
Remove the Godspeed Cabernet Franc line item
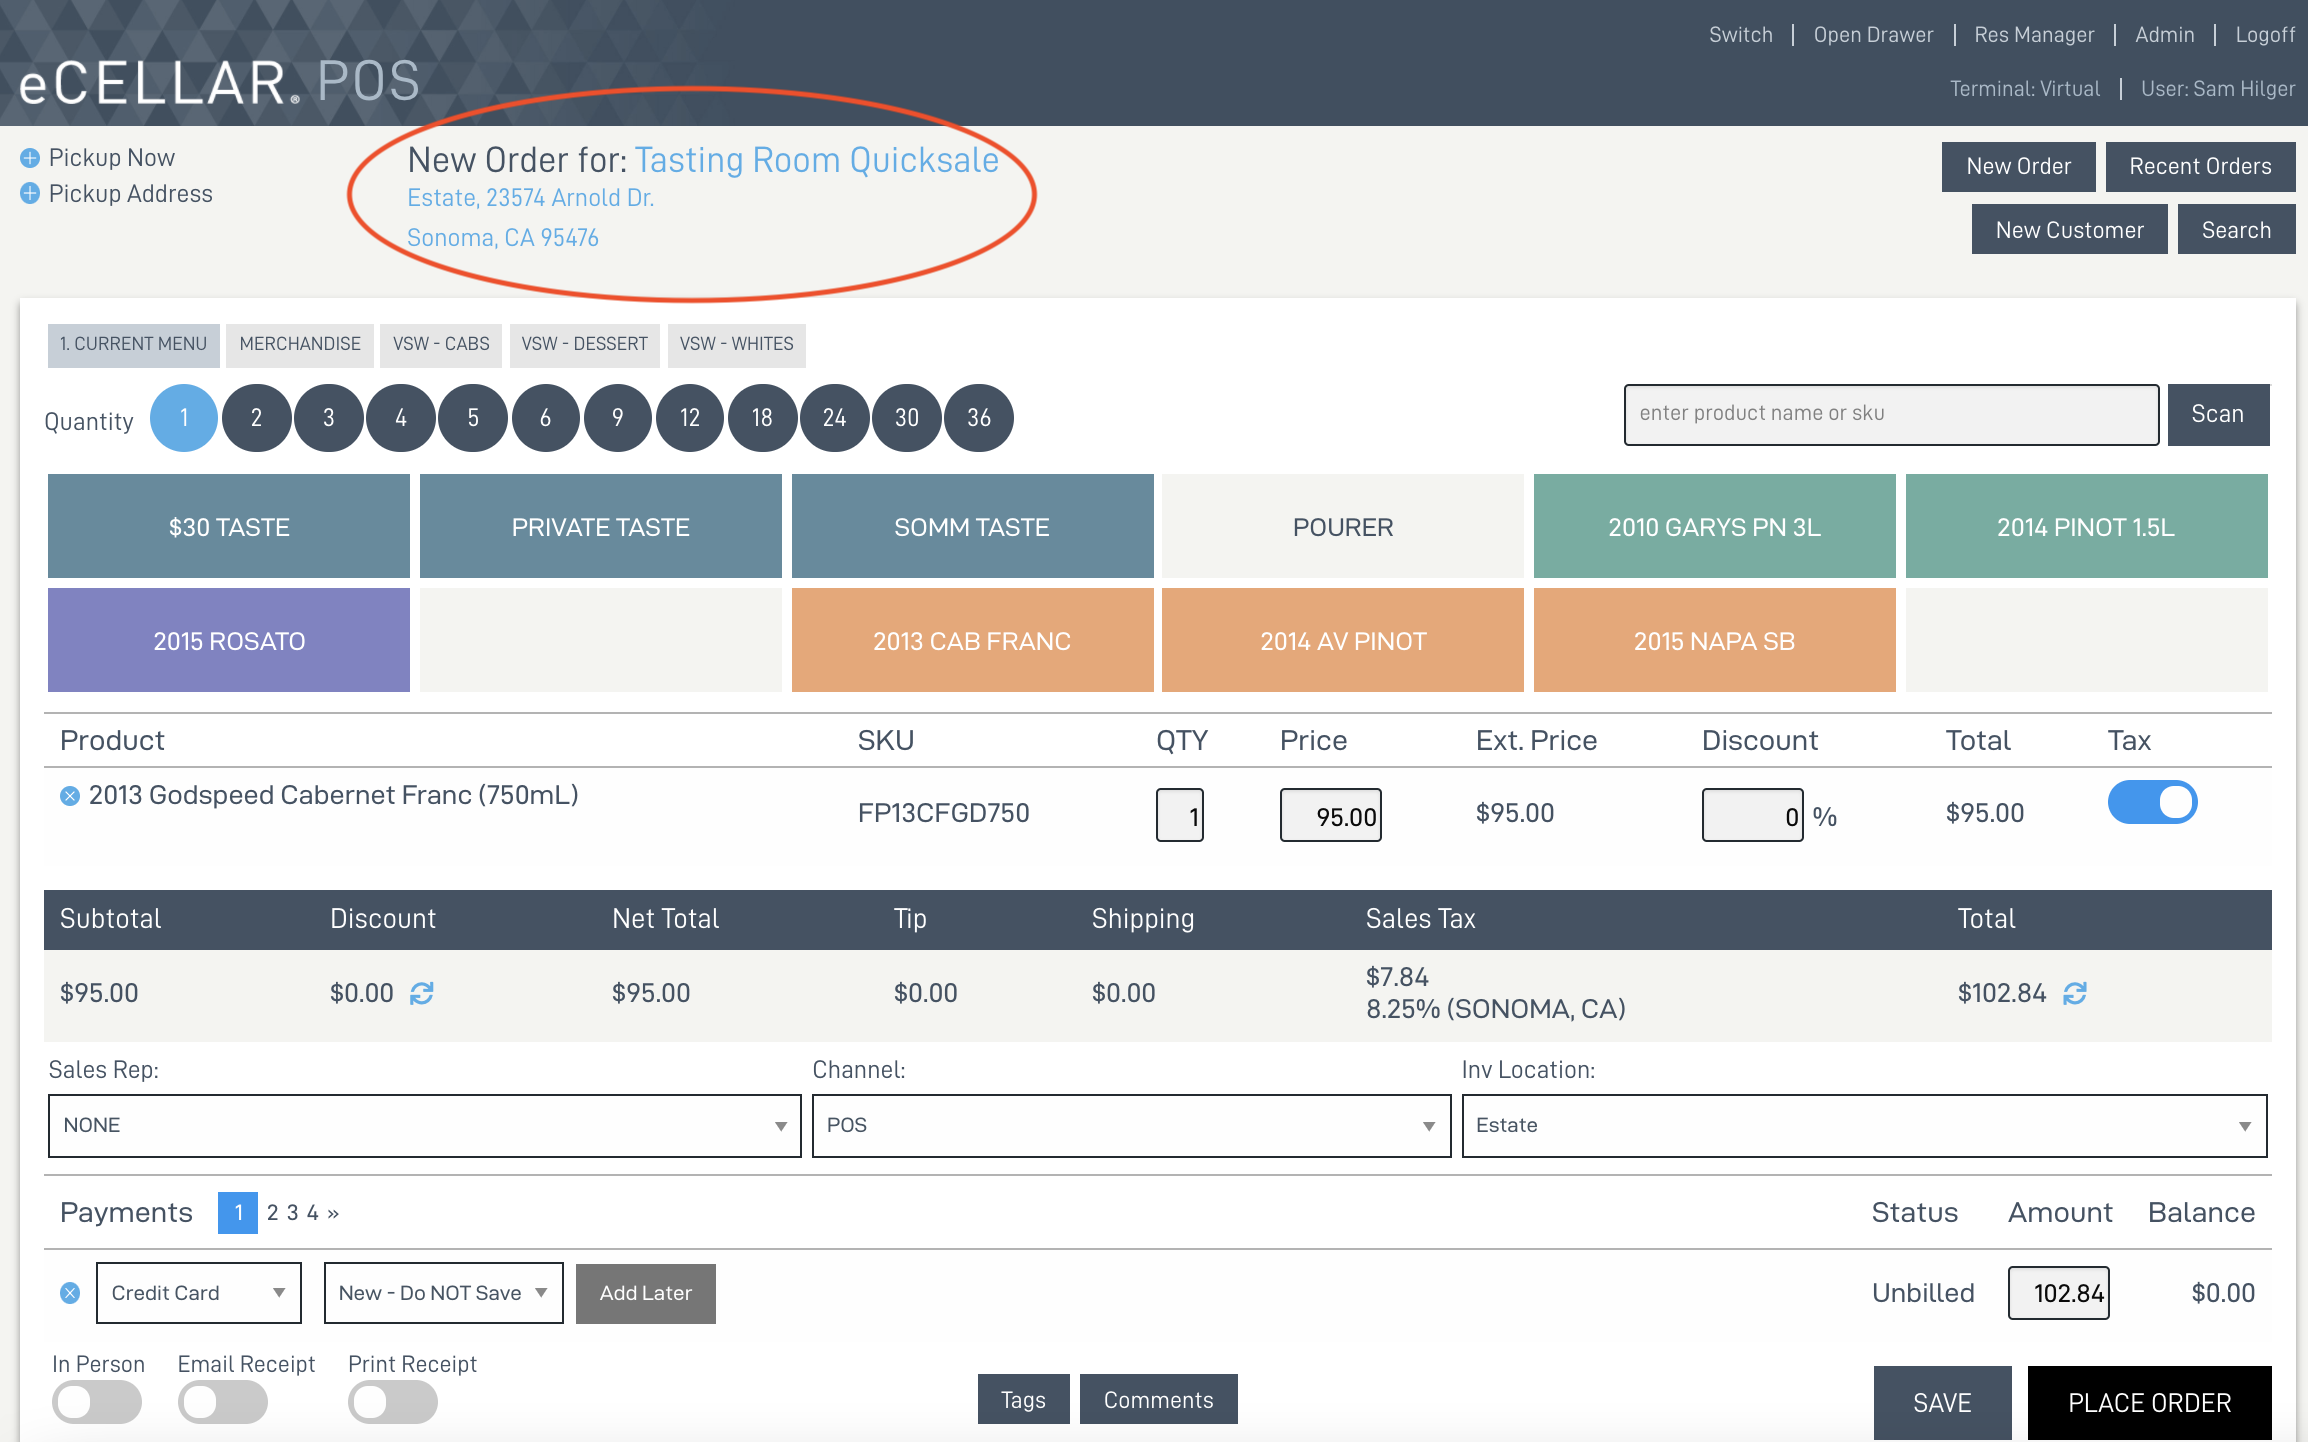point(70,796)
